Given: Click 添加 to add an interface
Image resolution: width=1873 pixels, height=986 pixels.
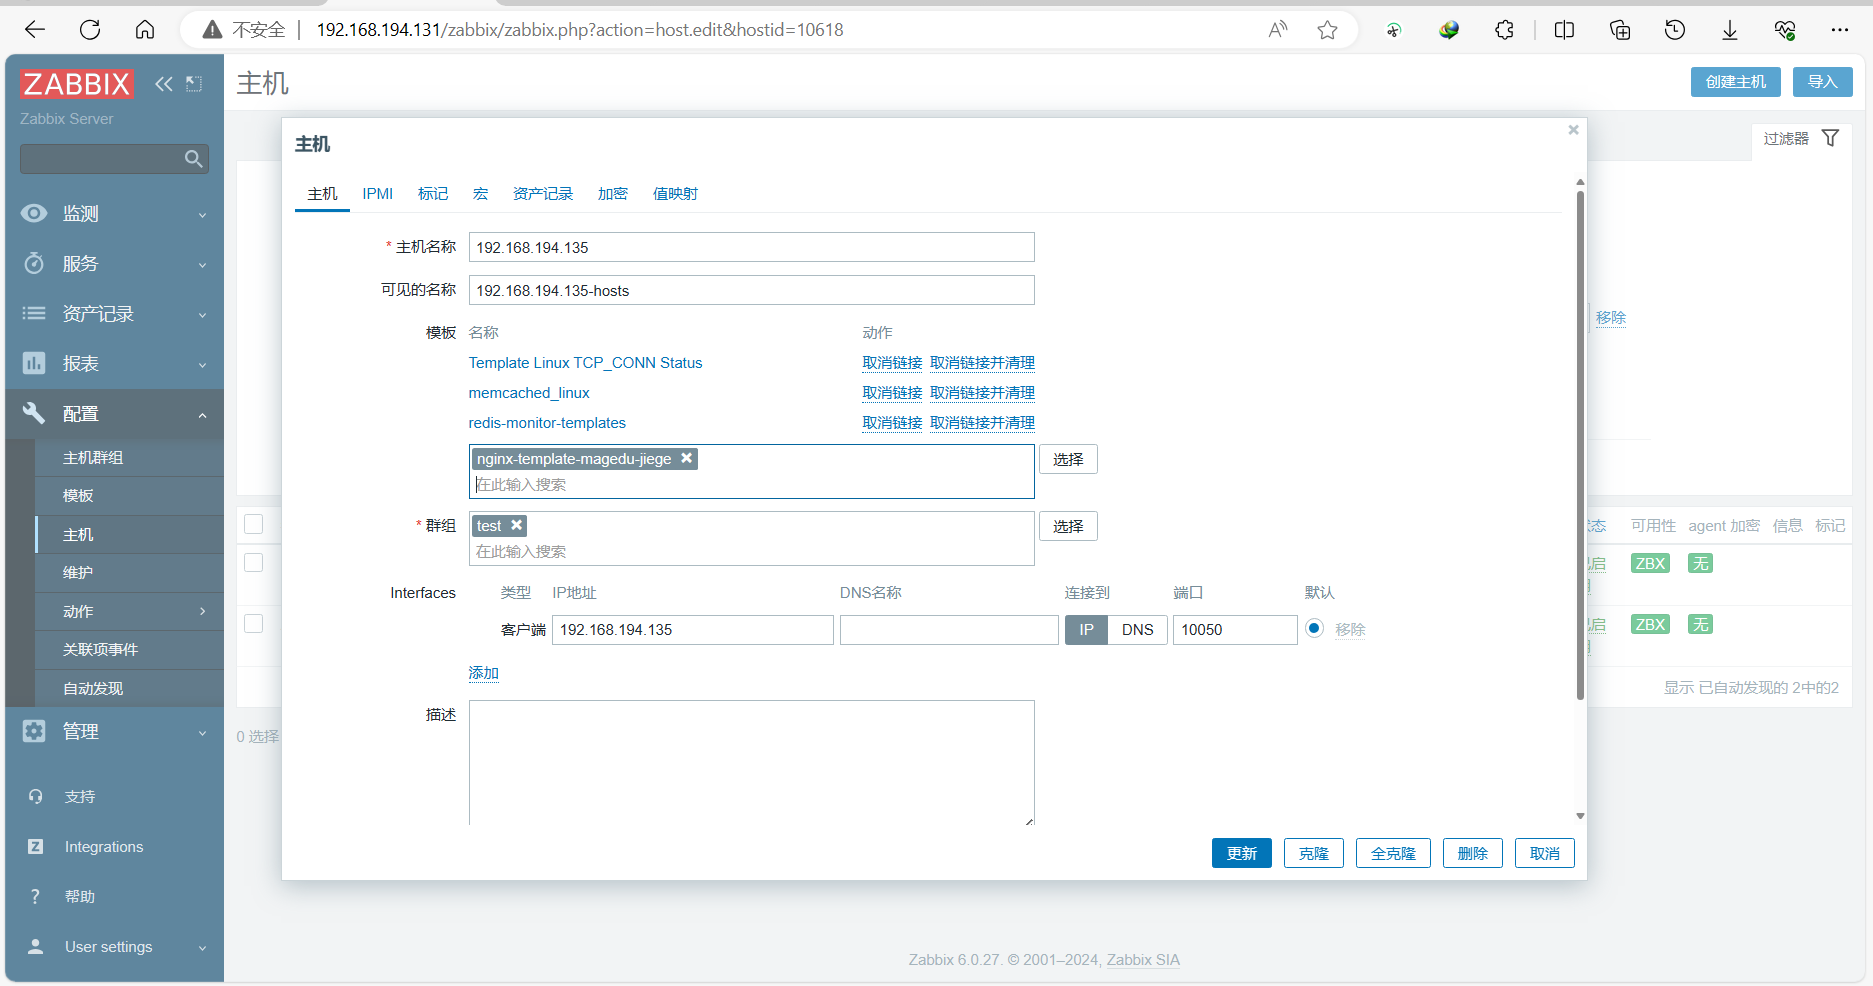Looking at the screenshot, I should 483,673.
